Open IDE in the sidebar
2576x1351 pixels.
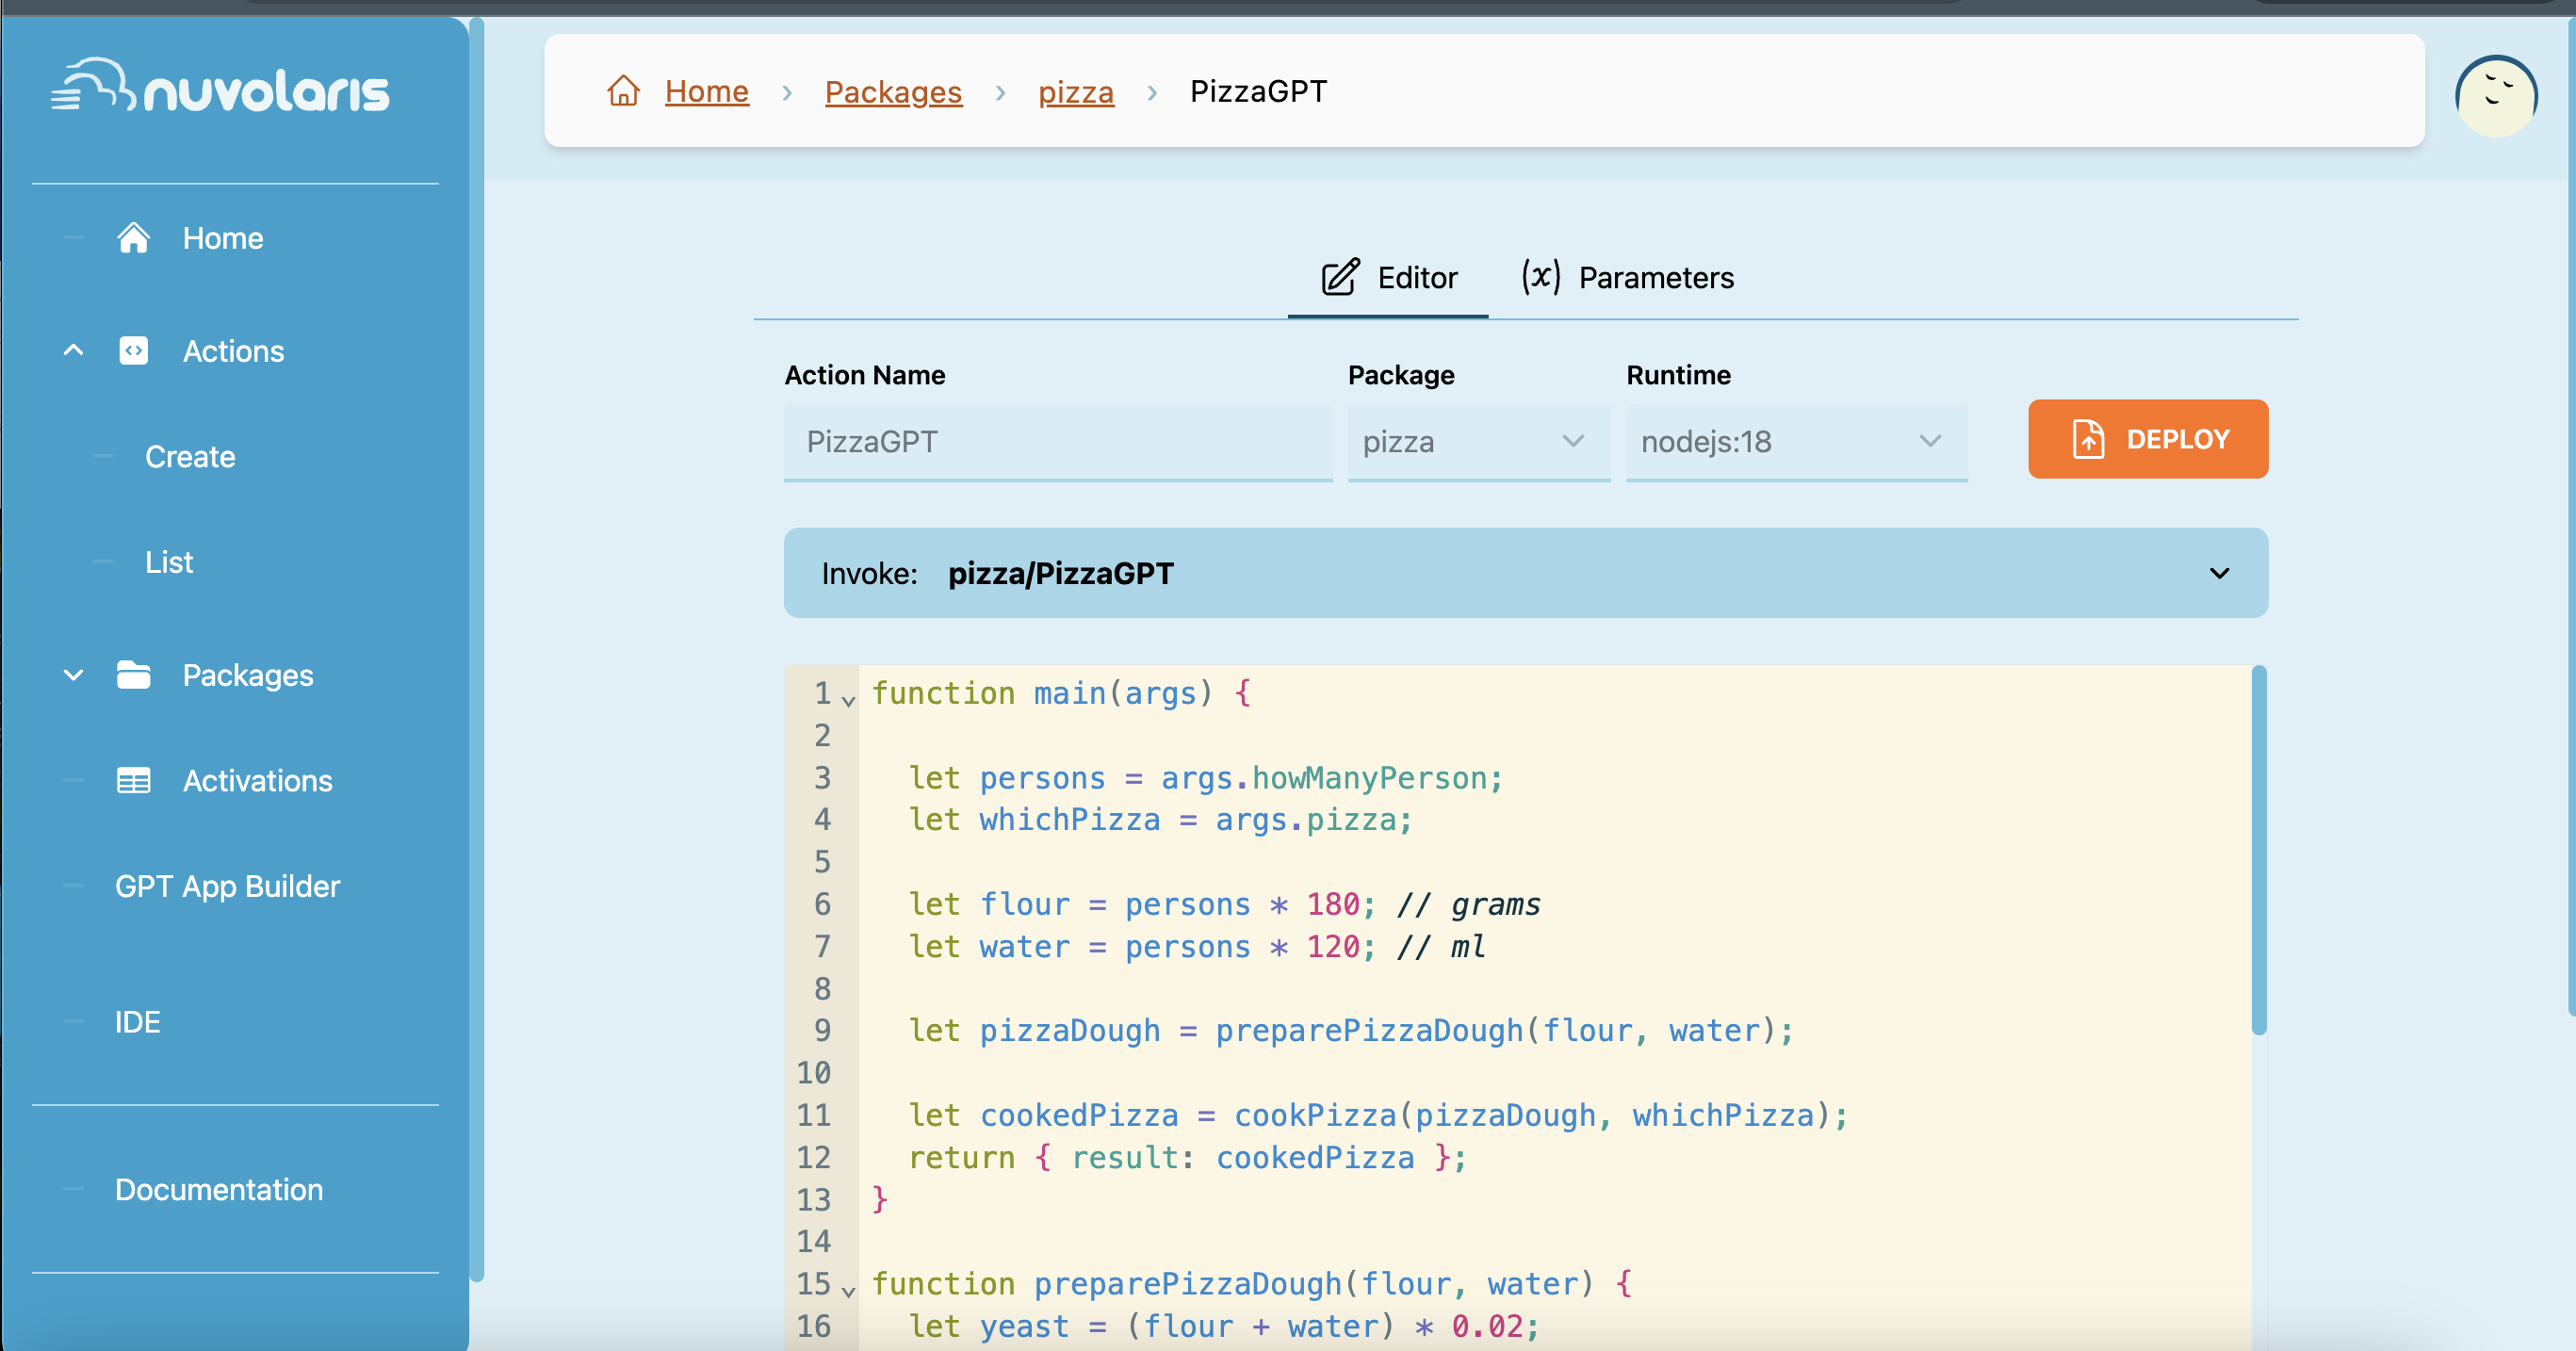(137, 1022)
